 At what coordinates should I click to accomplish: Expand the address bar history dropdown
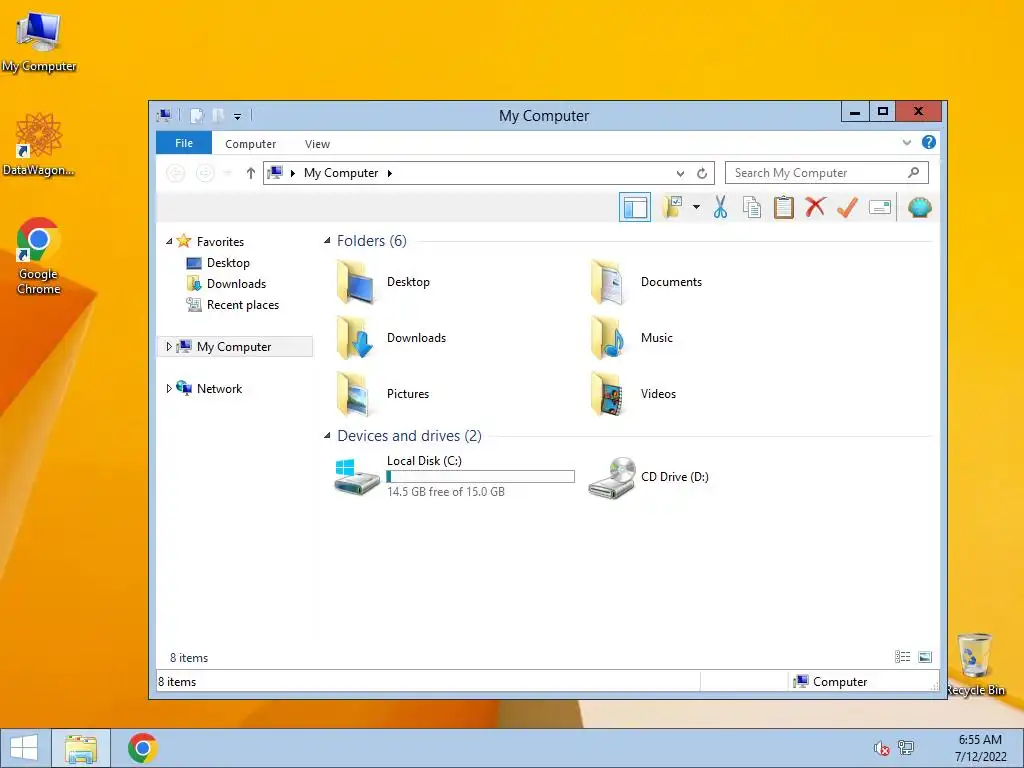(x=680, y=173)
